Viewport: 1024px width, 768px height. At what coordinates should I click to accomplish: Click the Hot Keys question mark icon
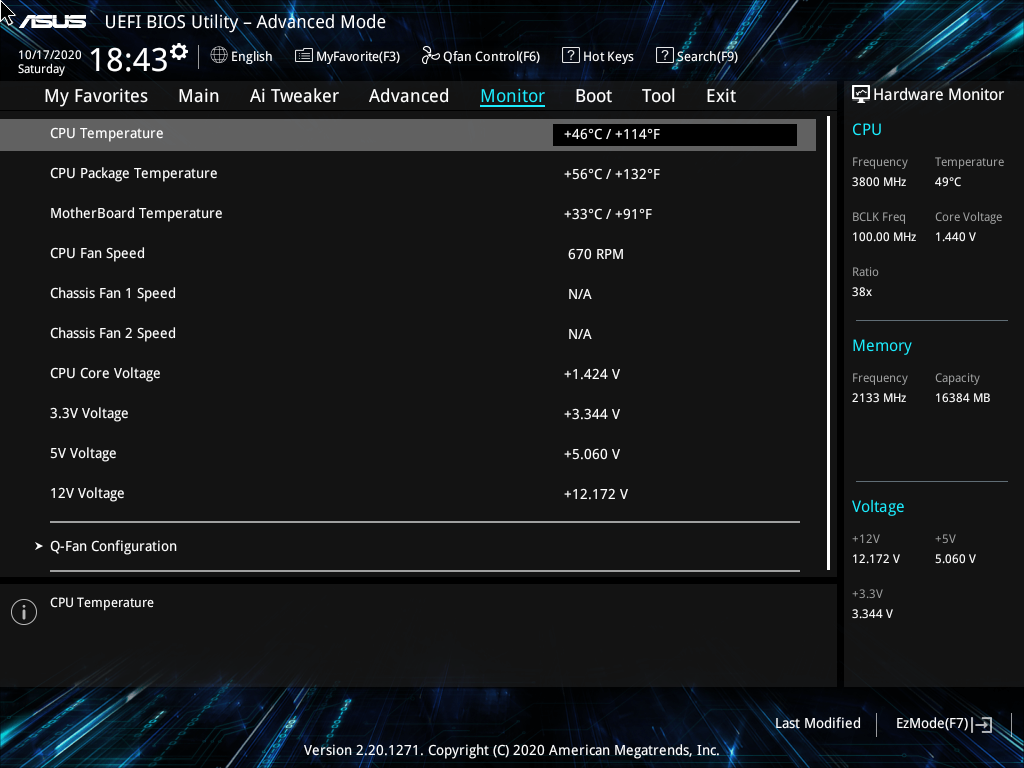point(570,56)
